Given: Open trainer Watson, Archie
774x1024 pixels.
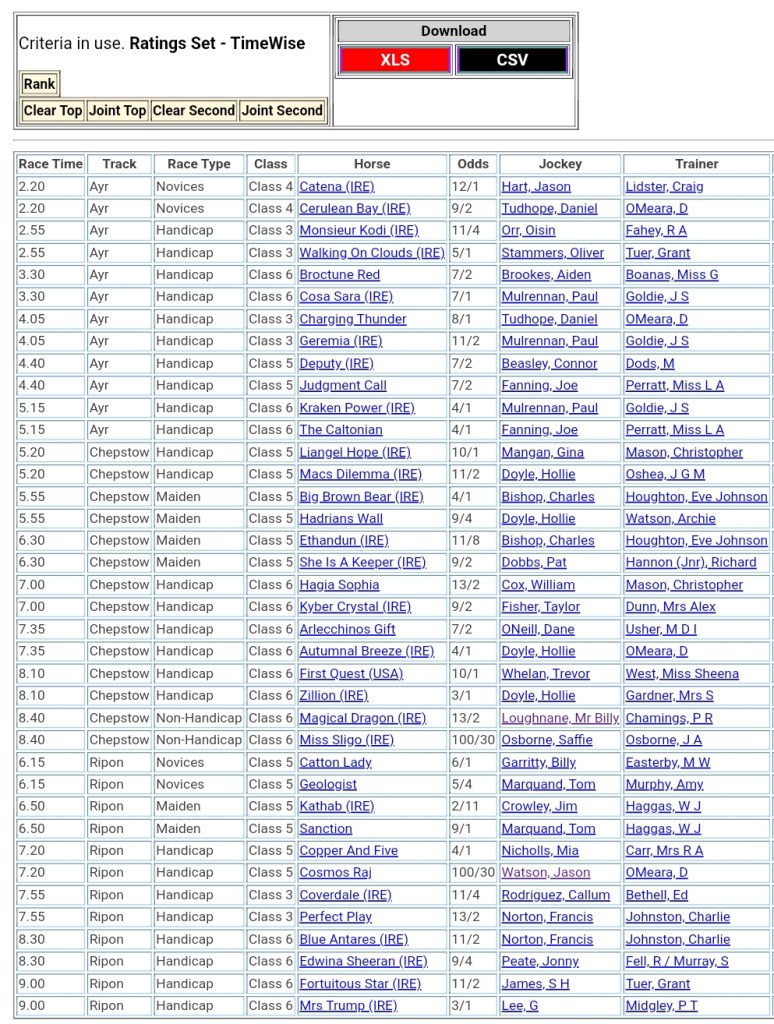Looking at the screenshot, I should coord(670,519).
